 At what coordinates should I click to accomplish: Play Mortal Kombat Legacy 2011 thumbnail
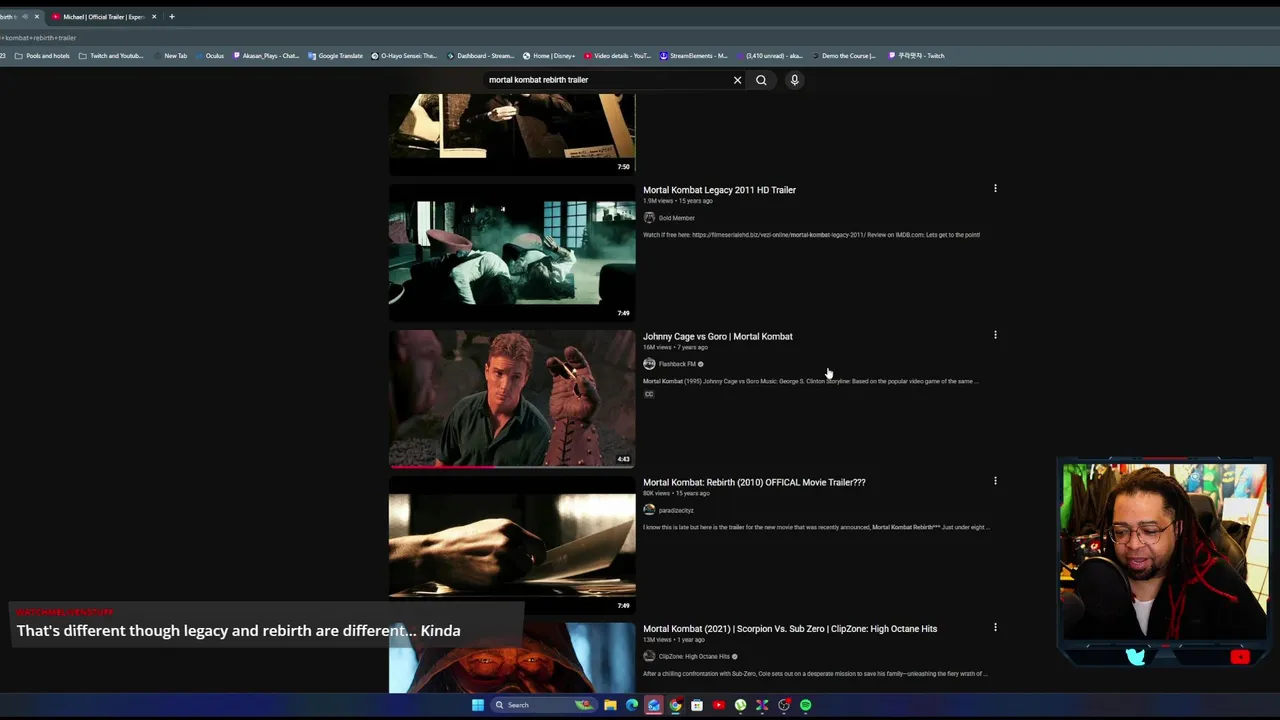pyautogui.click(x=512, y=252)
